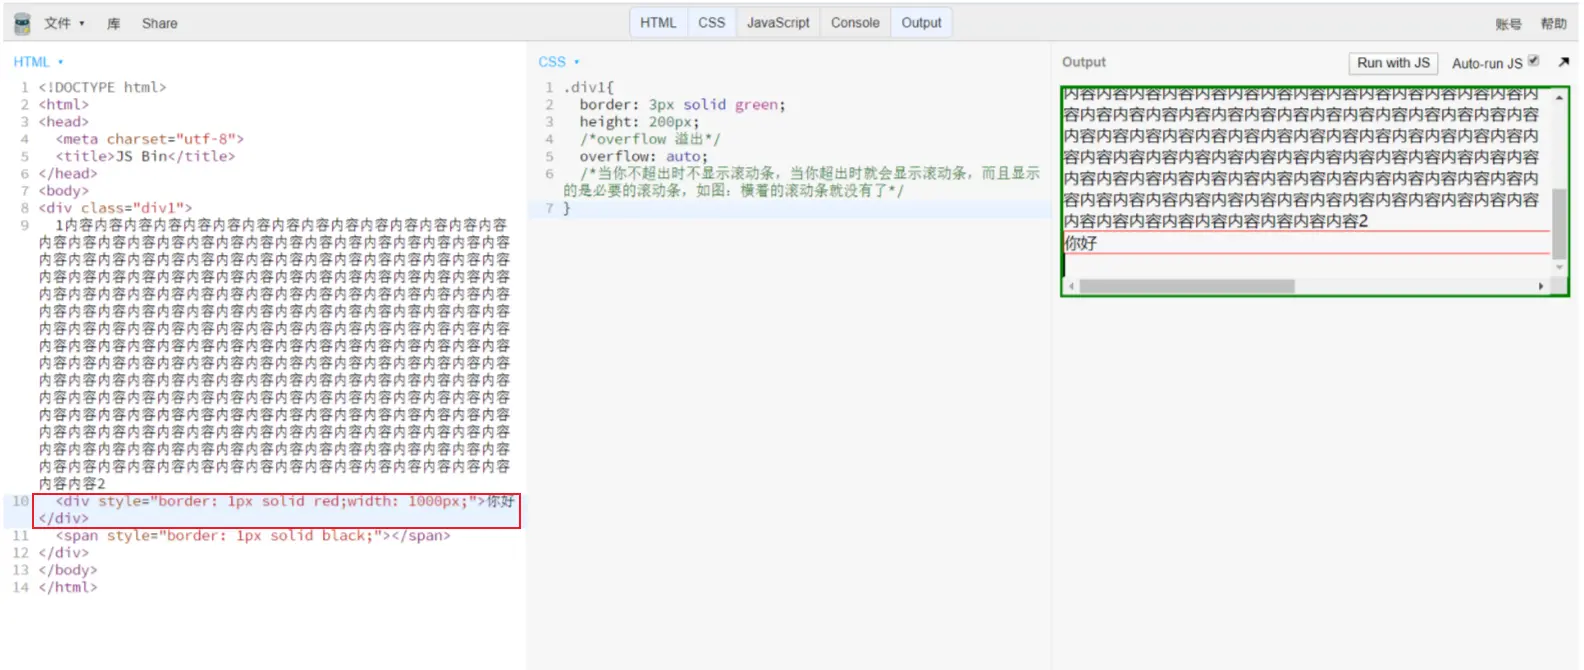Click the Share menu item
Image resolution: width=1584 pixels, height=670 pixels.
point(159,23)
